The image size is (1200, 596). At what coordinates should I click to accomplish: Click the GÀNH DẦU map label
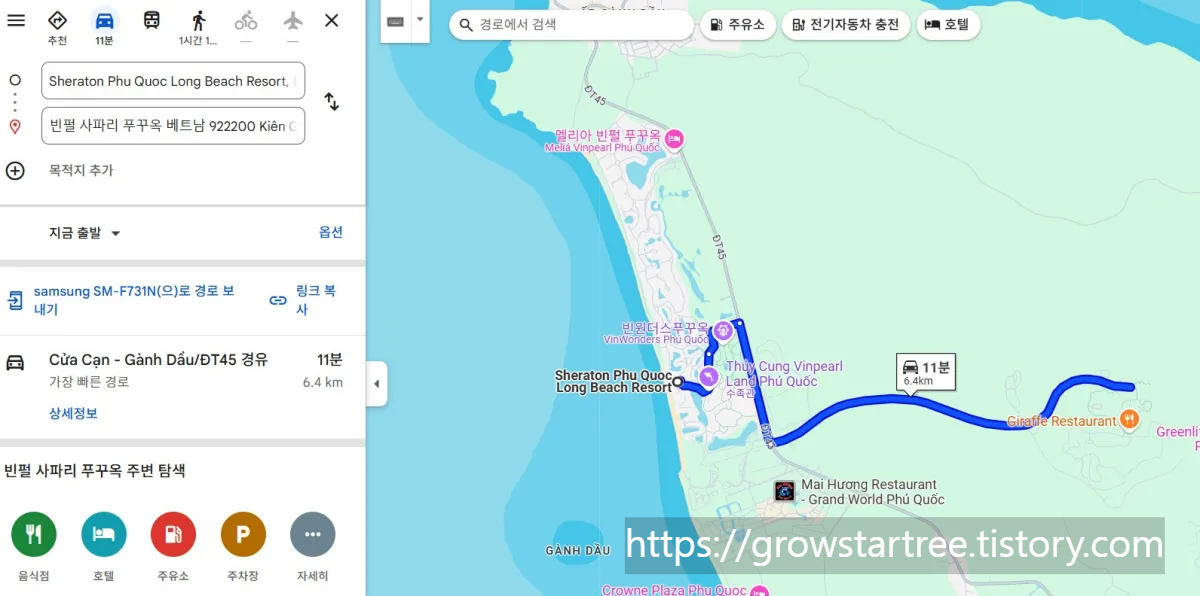pyautogui.click(x=578, y=551)
